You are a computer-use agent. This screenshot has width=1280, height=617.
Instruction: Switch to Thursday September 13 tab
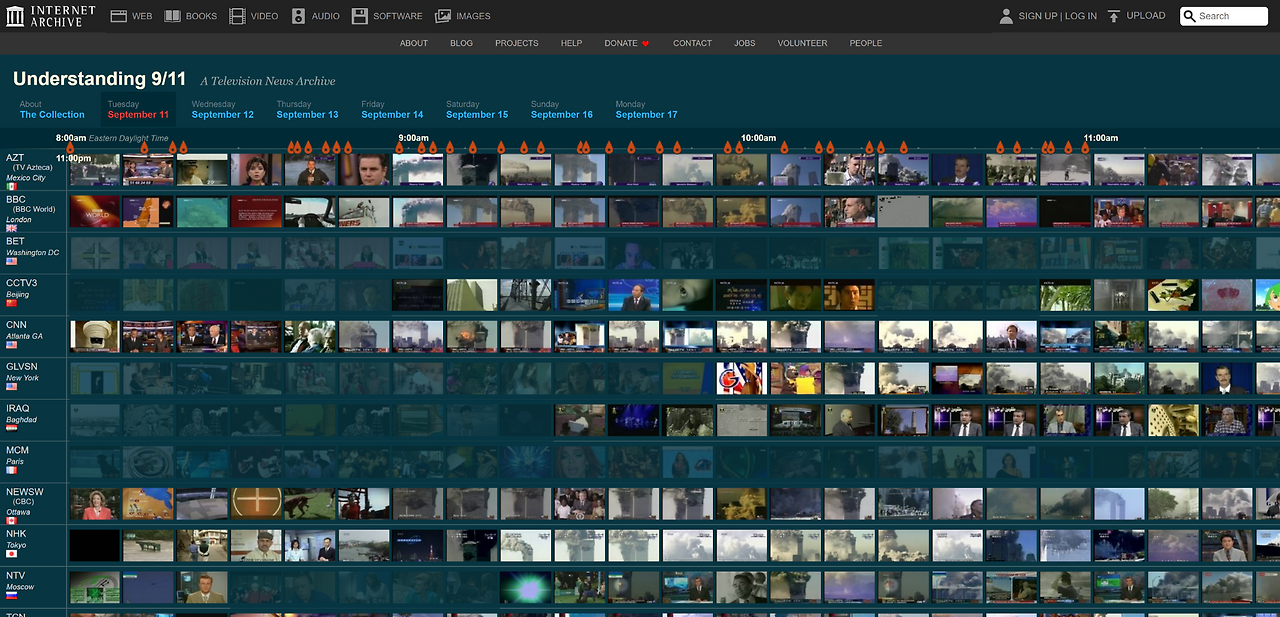(x=308, y=110)
